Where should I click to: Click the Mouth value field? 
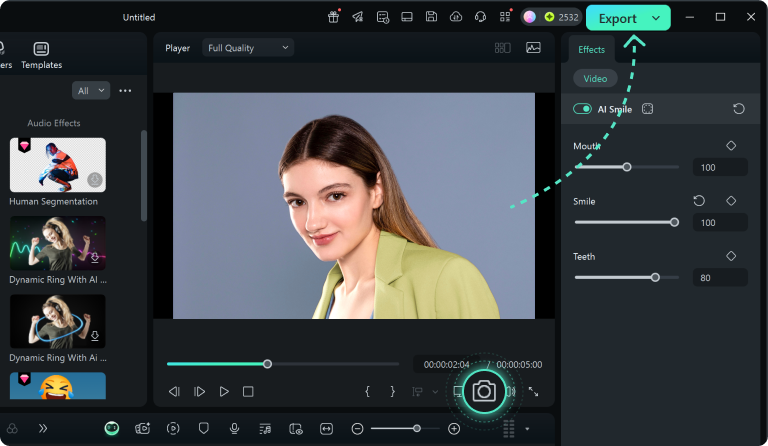pos(720,167)
